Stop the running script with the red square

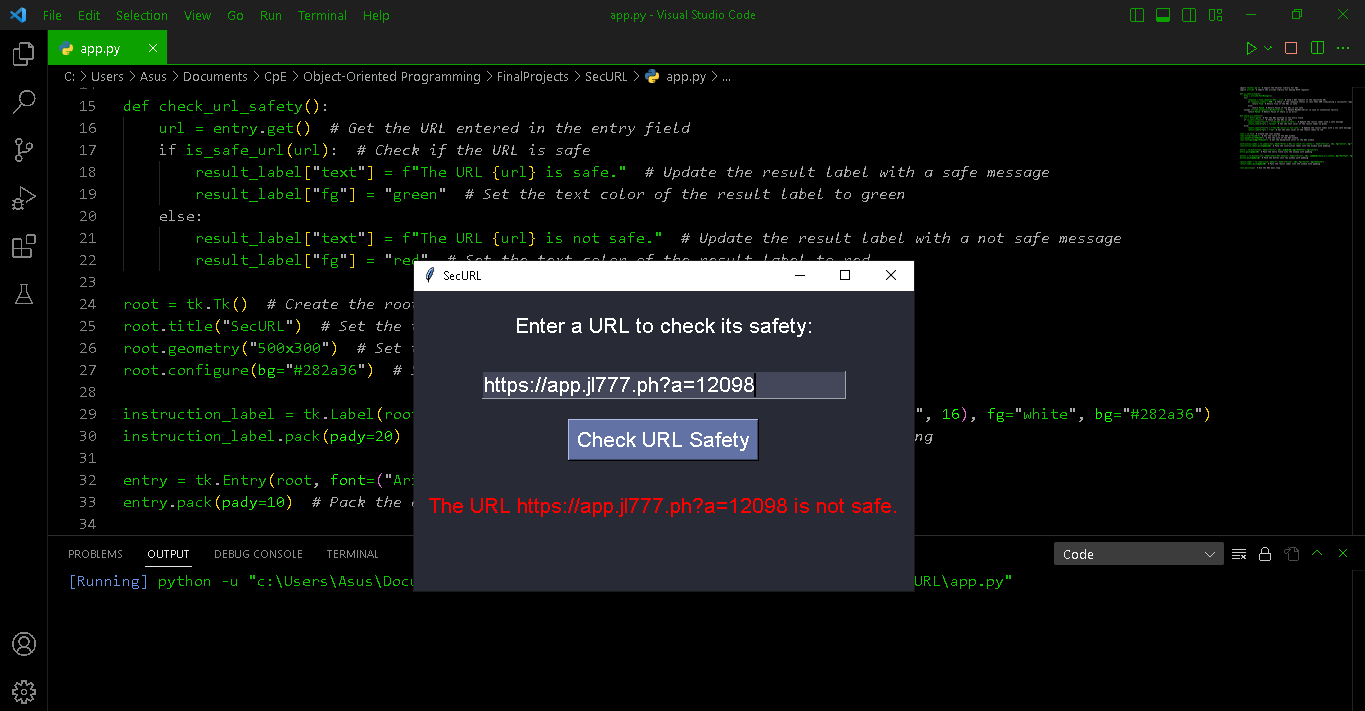click(x=1291, y=47)
